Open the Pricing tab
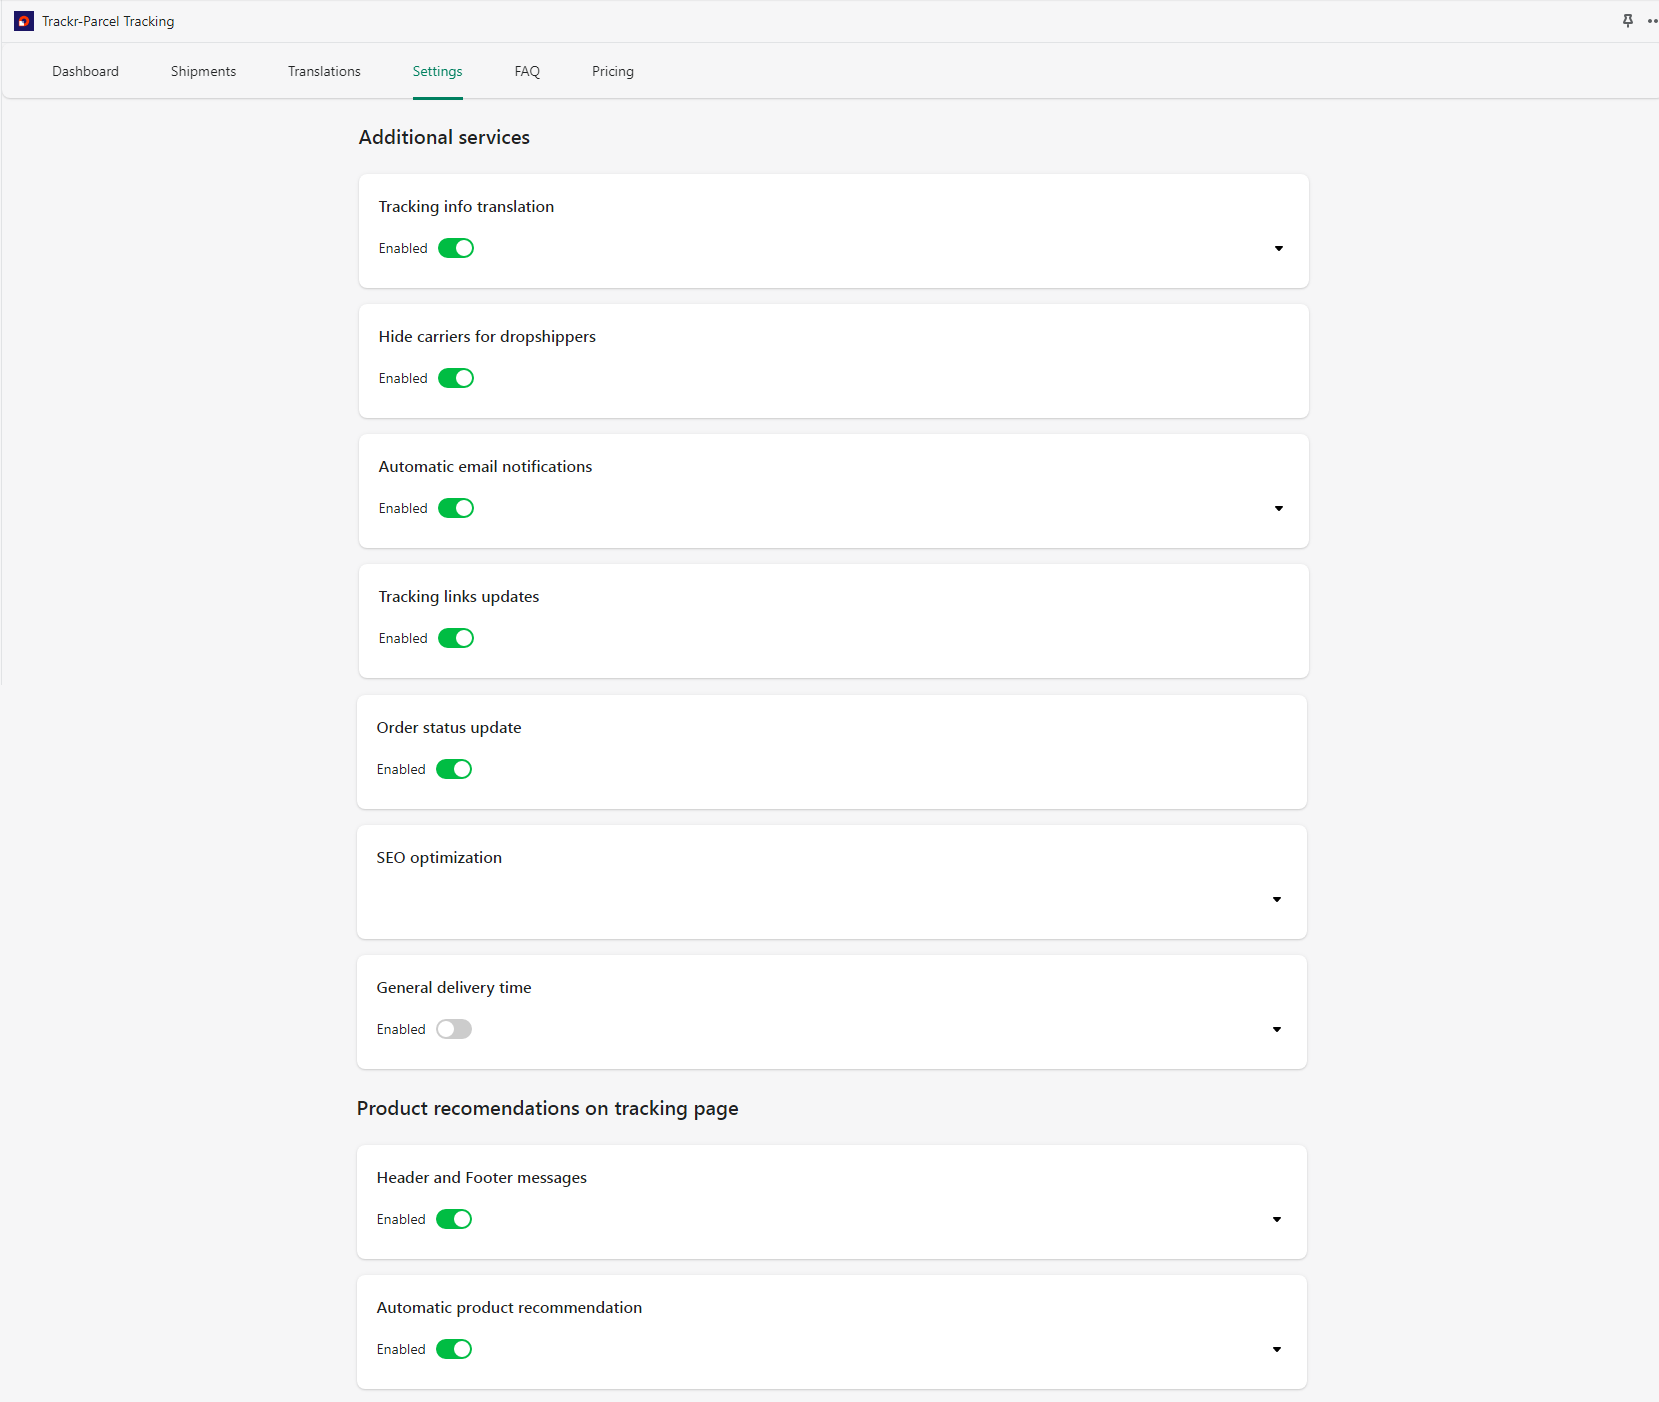The height and width of the screenshot is (1402, 1659). [x=612, y=71]
